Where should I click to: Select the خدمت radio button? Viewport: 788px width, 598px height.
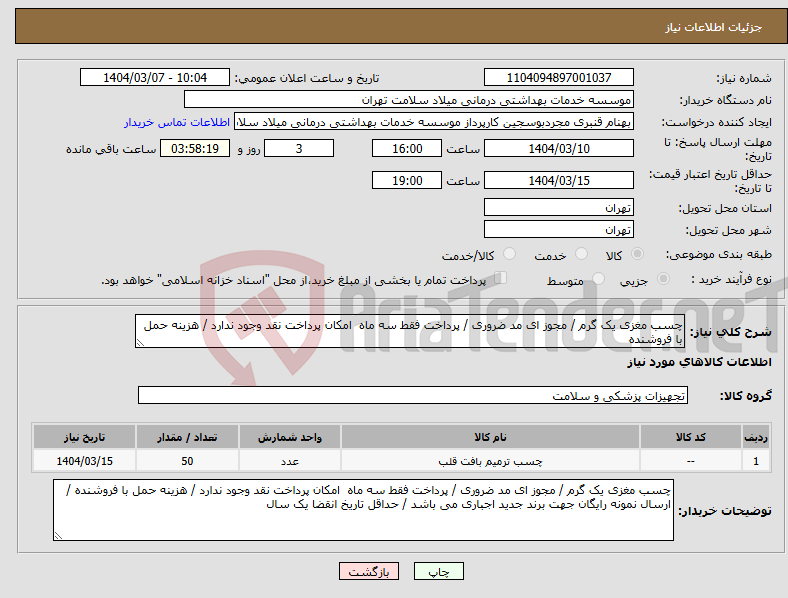[x=581, y=254]
